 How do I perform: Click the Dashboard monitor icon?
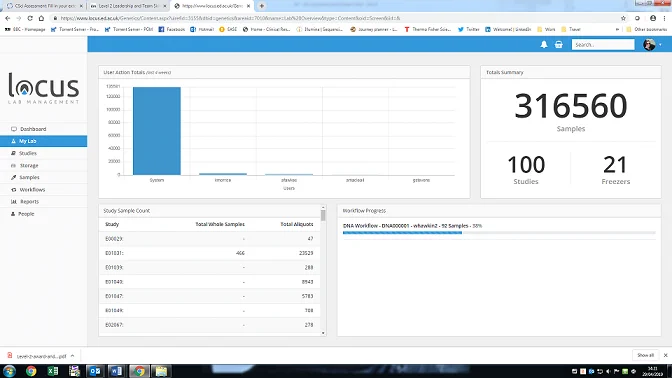[x=14, y=129]
